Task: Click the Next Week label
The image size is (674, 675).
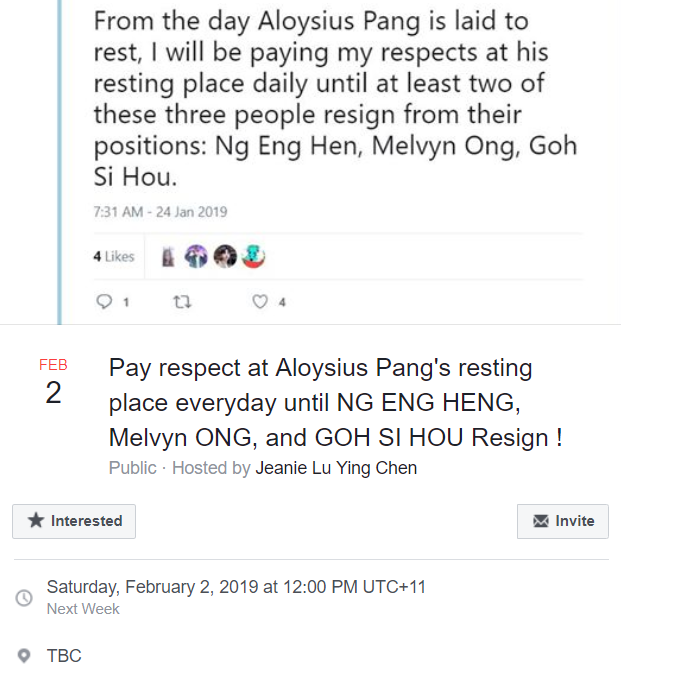Action: pos(83,609)
